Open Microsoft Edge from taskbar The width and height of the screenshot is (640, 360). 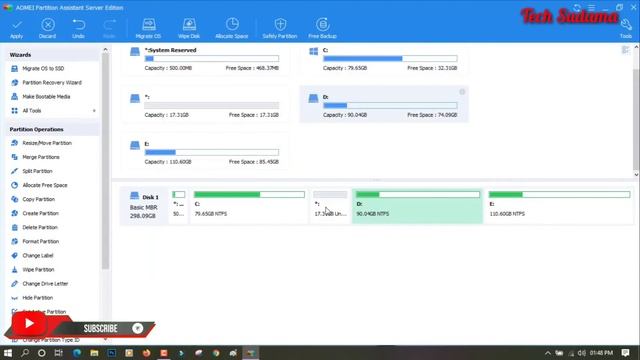[x=77, y=353]
